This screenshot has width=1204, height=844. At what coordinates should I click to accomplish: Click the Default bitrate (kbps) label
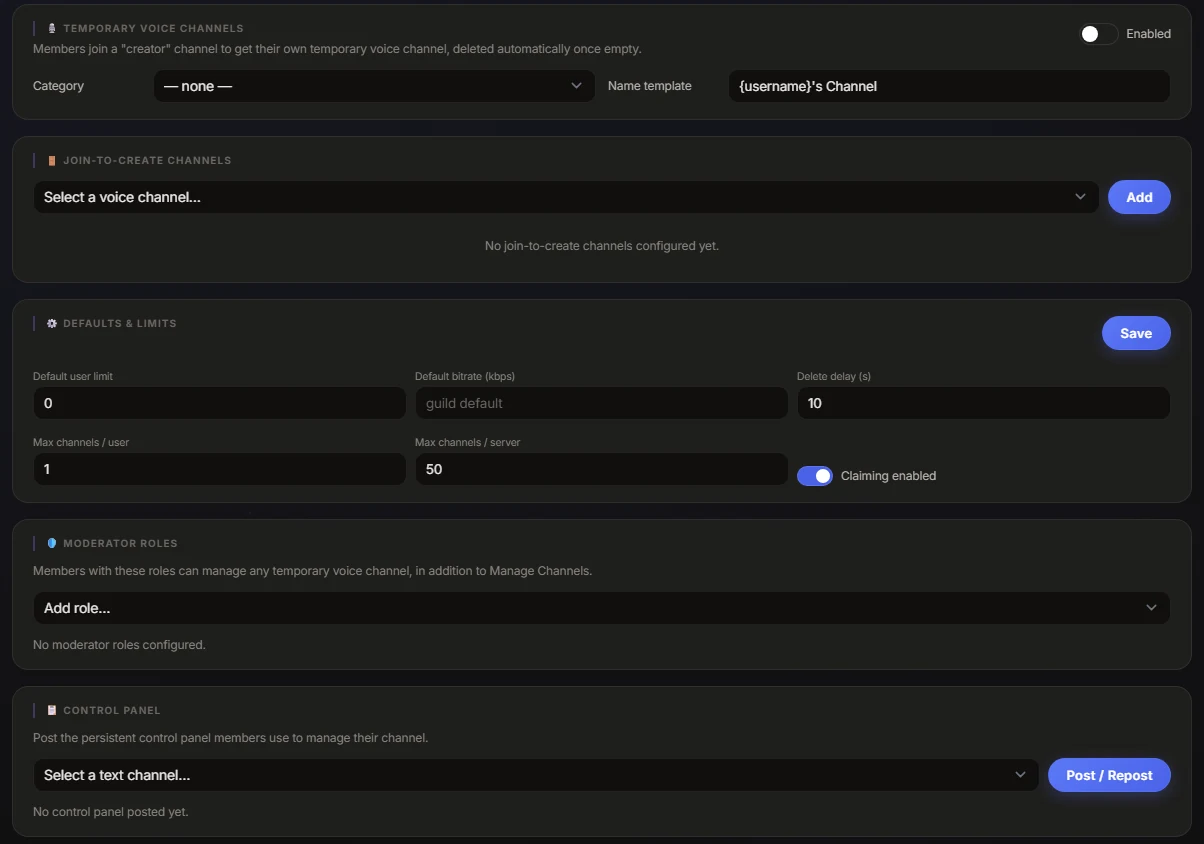(x=465, y=376)
